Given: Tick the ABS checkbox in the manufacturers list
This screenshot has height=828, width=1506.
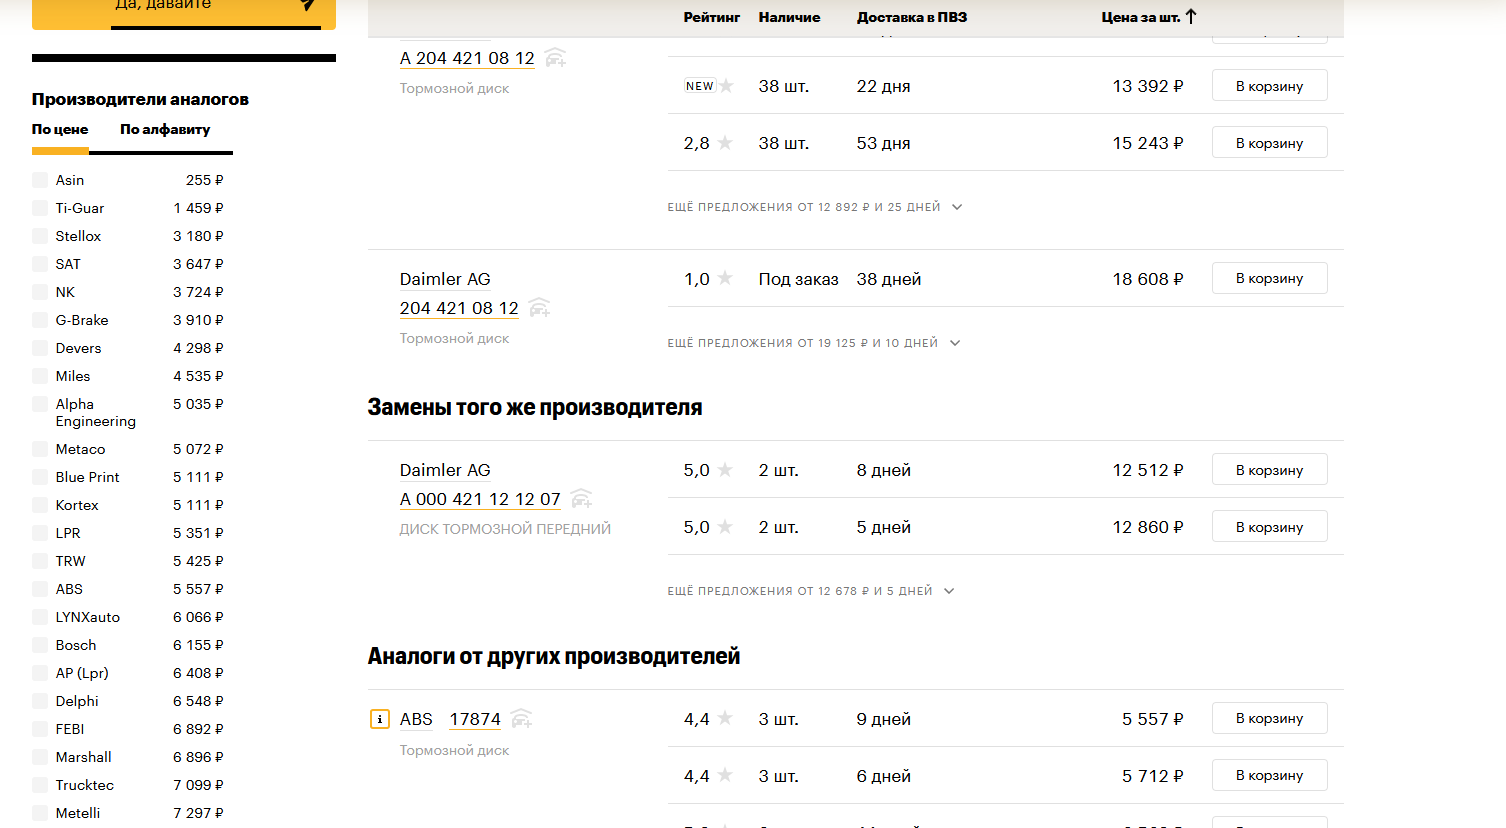Looking at the screenshot, I should [x=40, y=589].
